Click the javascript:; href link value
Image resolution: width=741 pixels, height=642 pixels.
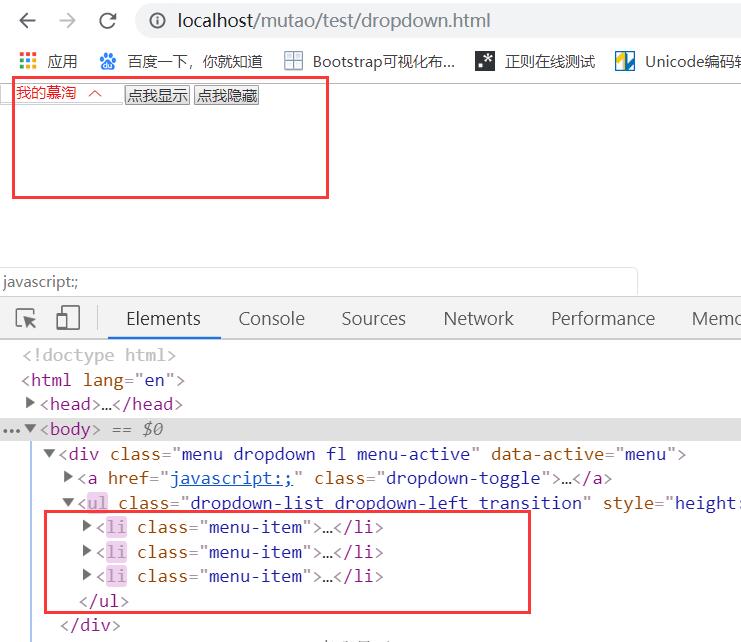[232, 479]
